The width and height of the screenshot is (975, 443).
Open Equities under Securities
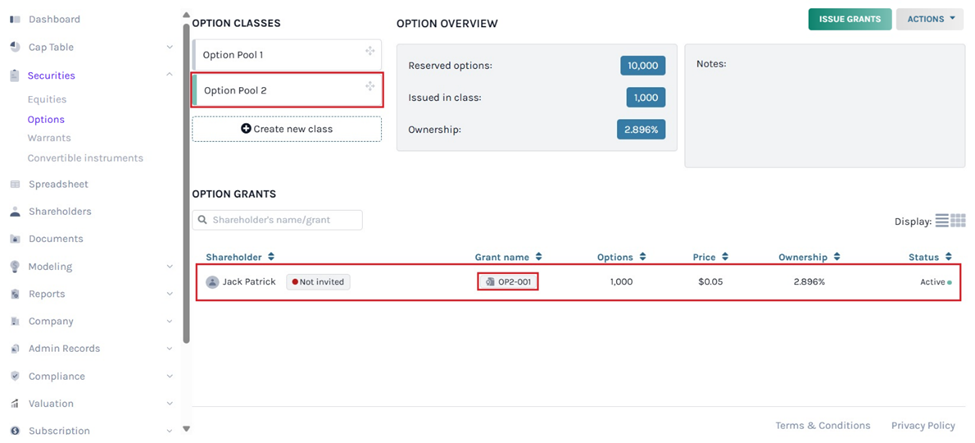[x=47, y=99]
